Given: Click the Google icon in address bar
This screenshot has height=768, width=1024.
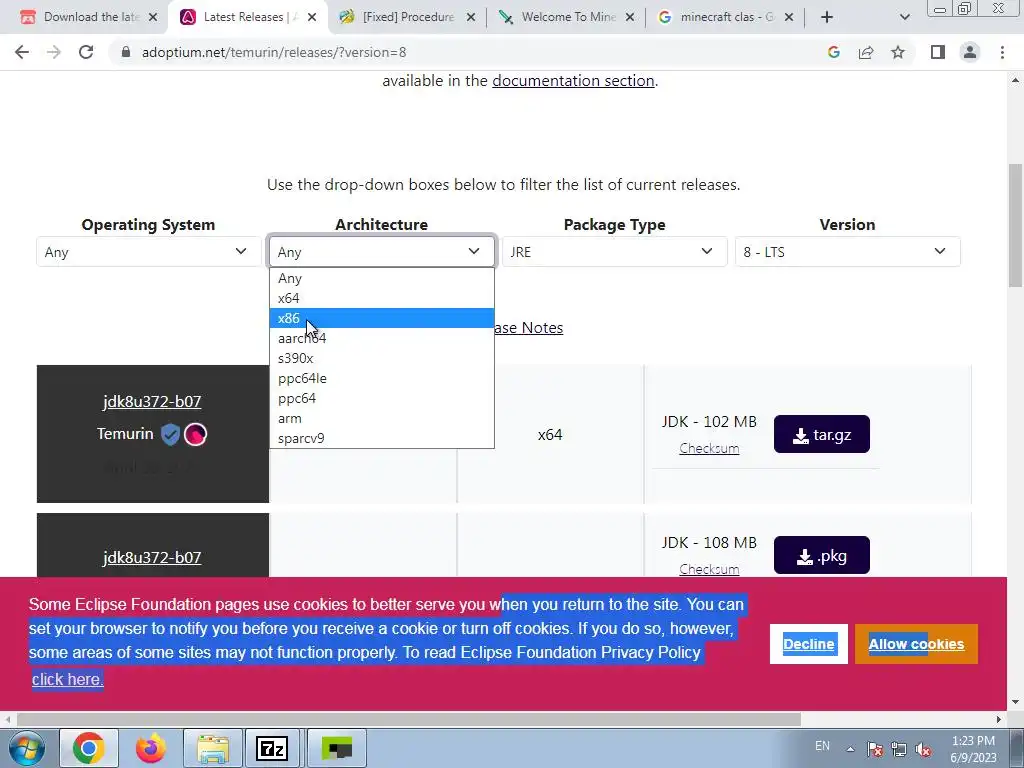Looking at the screenshot, I should point(833,52).
